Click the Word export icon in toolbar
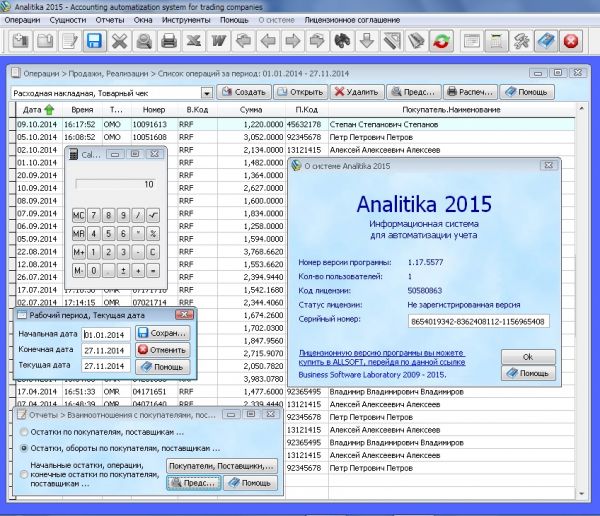 click(x=218, y=41)
